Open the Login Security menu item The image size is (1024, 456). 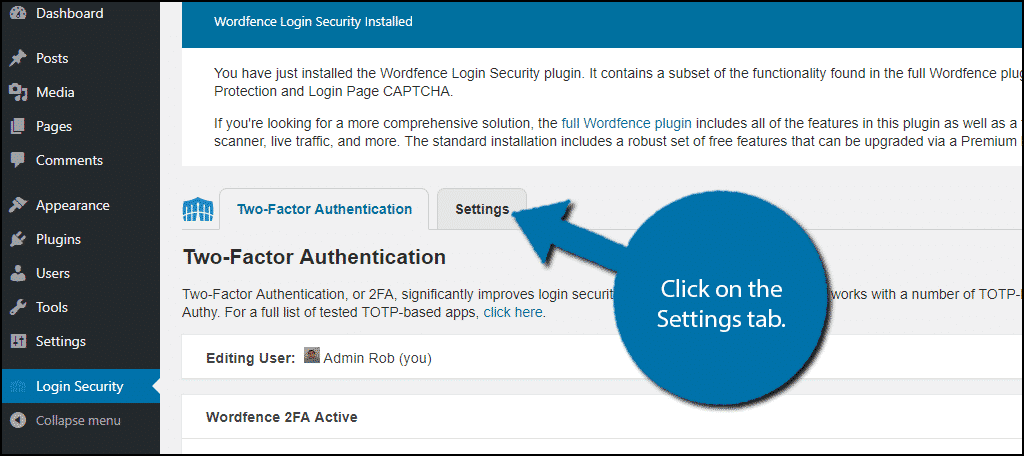click(81, 386)
